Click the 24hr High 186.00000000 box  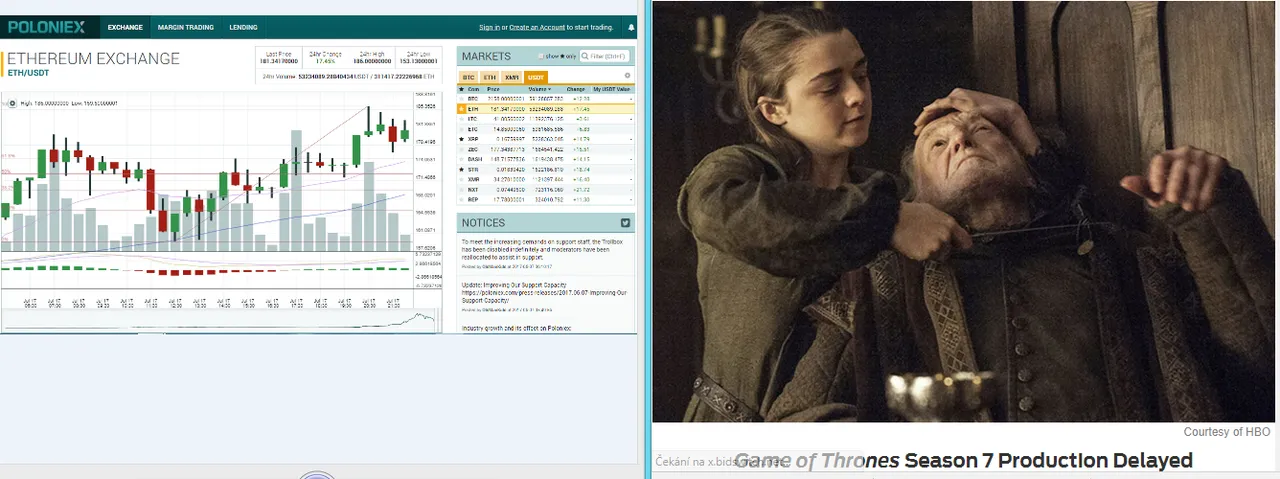coord(371,58)
